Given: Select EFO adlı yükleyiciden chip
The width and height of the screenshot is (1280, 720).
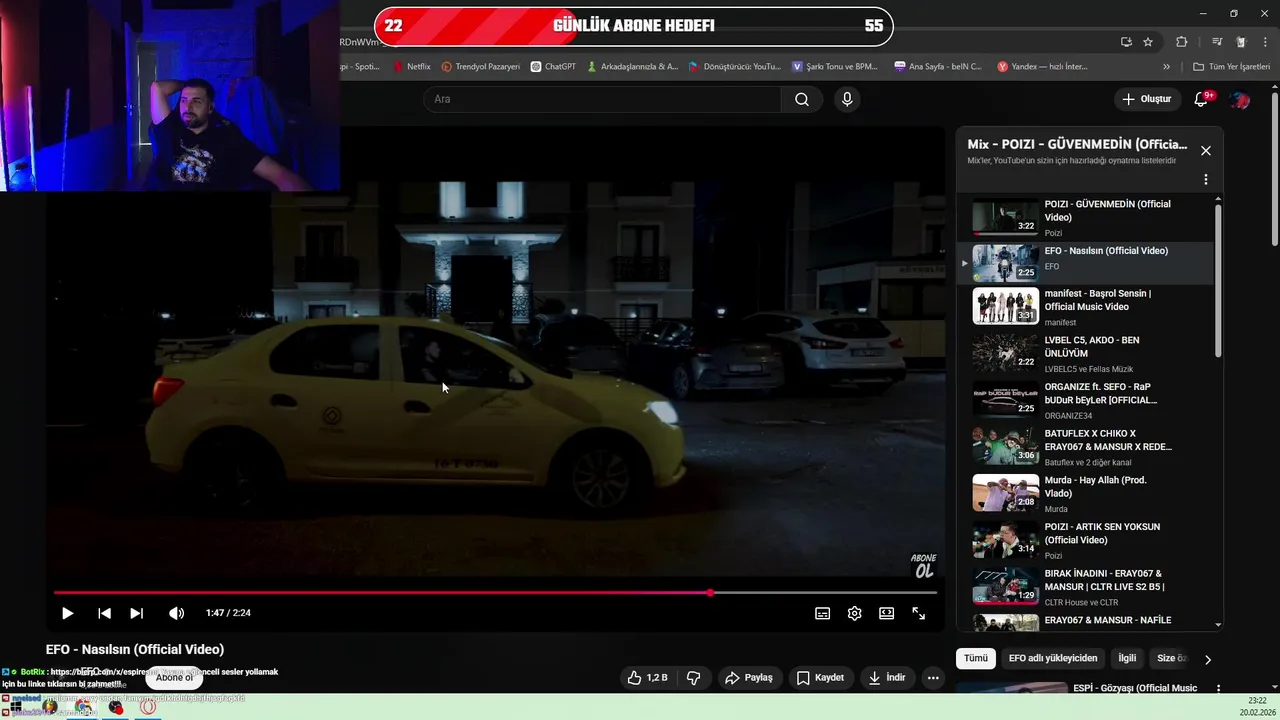Looking at the screenshot, I should pos(1053,658).
